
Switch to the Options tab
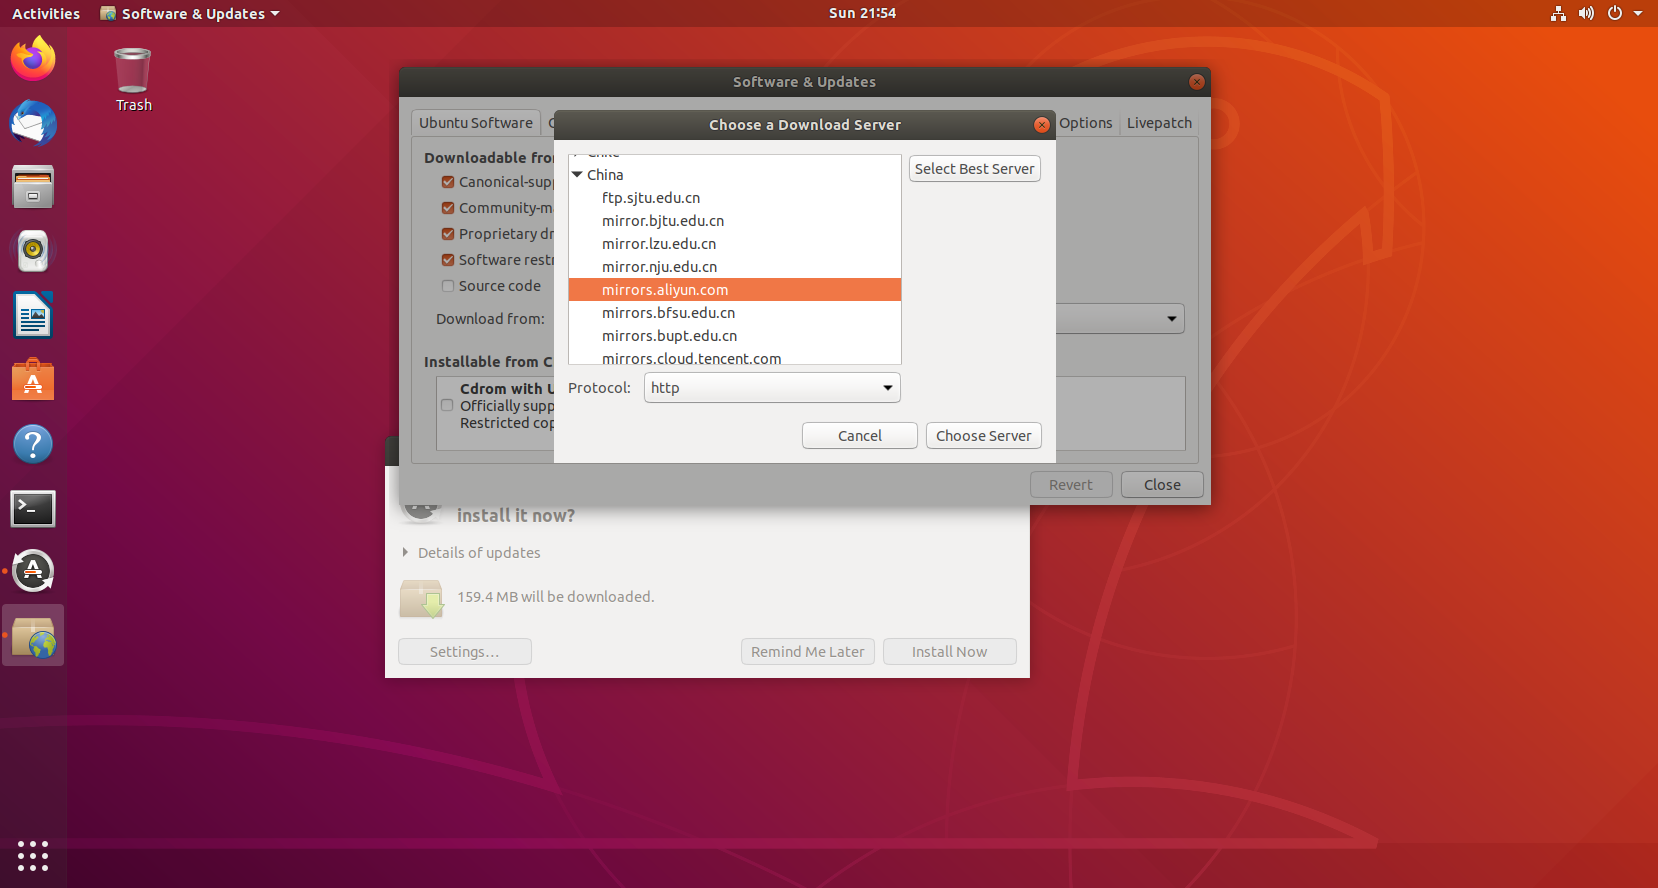(1085, 123)
